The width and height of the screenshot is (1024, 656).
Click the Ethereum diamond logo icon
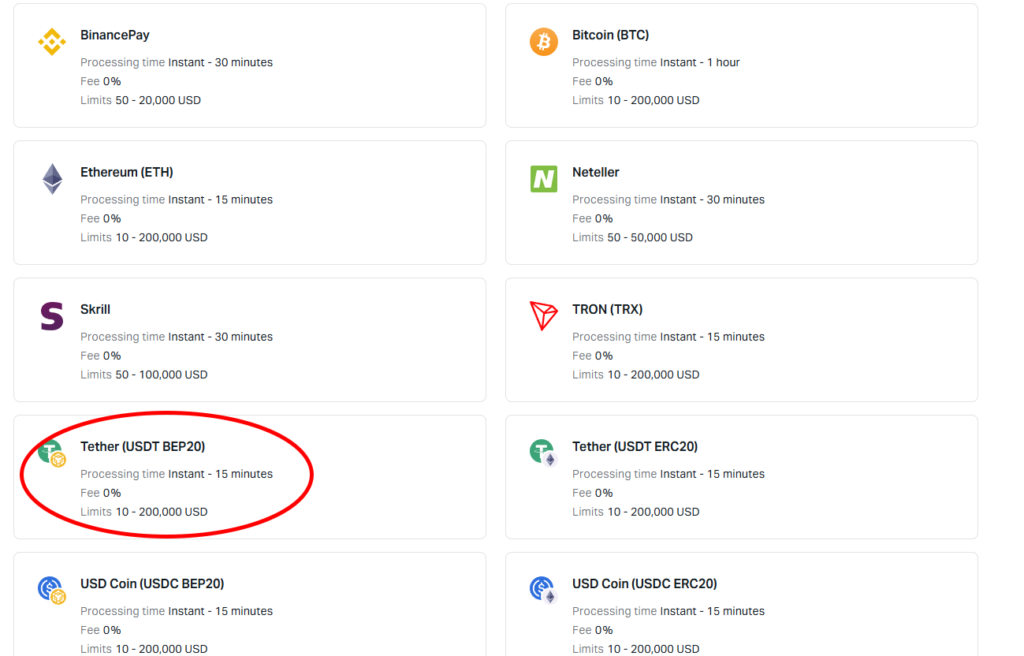point(52,179)
